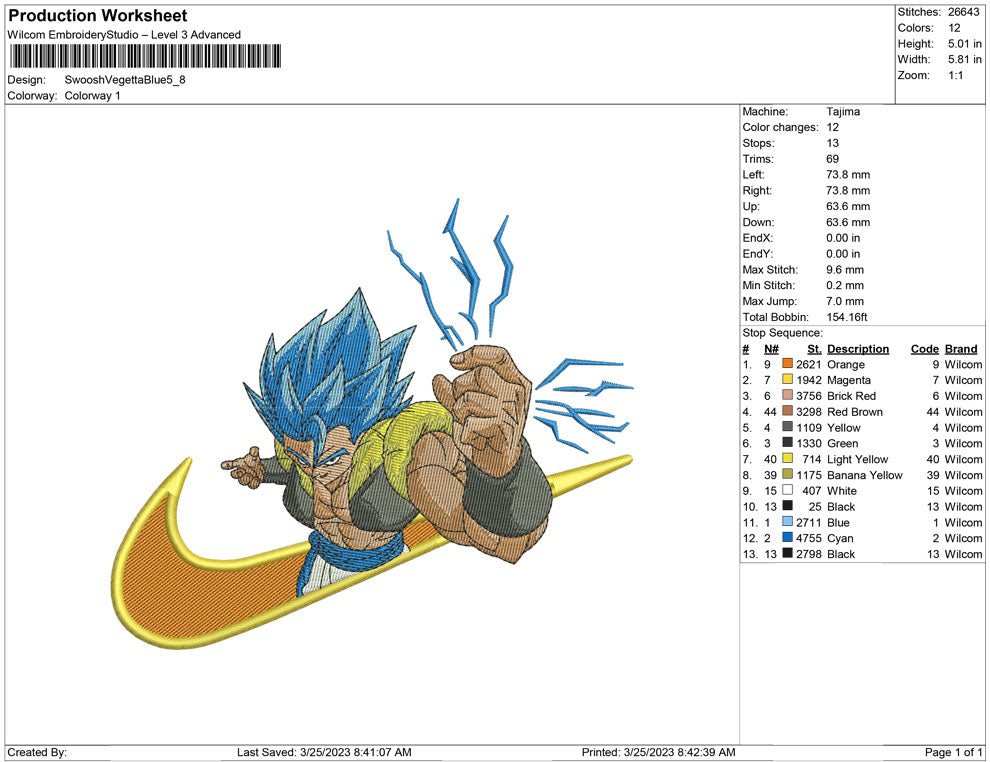This screenshot has height=762, width=990.
Task: Click stitch count 3298 in Red Brown row
Action: click(809, 412)
